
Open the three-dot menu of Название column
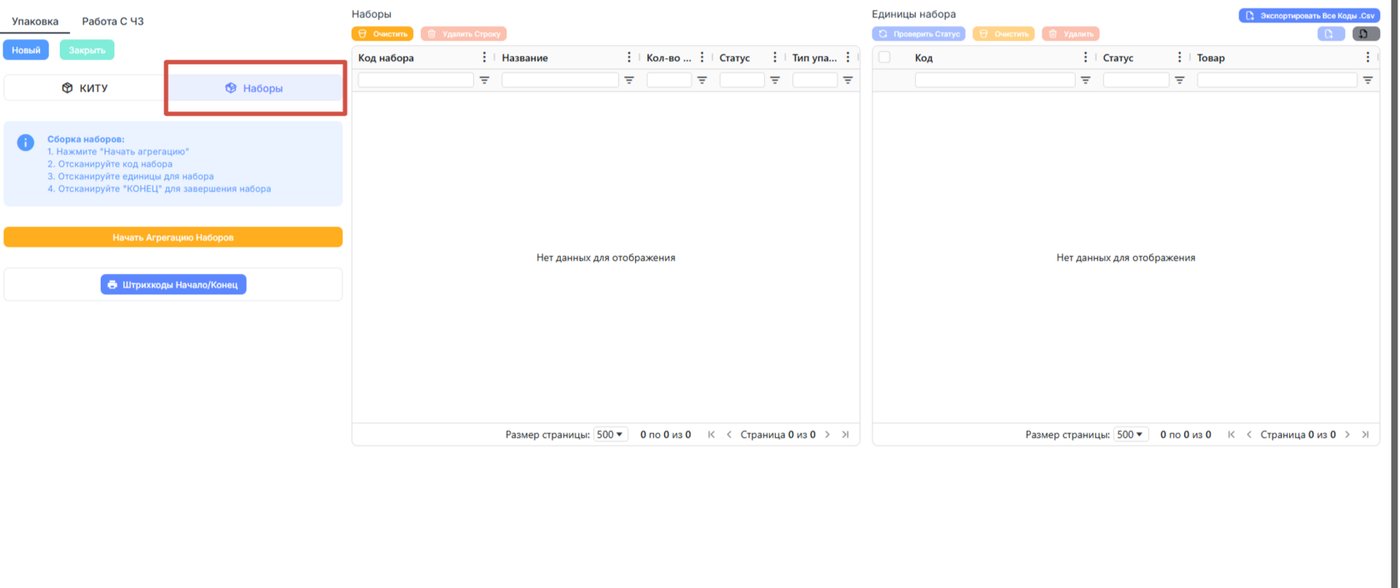[629, 58]
